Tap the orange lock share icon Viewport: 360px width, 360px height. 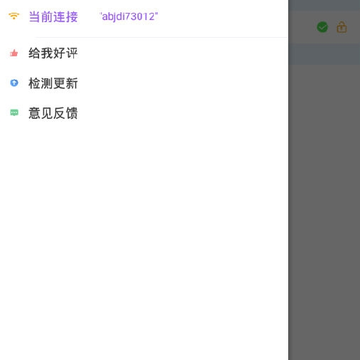coord(342,27)
